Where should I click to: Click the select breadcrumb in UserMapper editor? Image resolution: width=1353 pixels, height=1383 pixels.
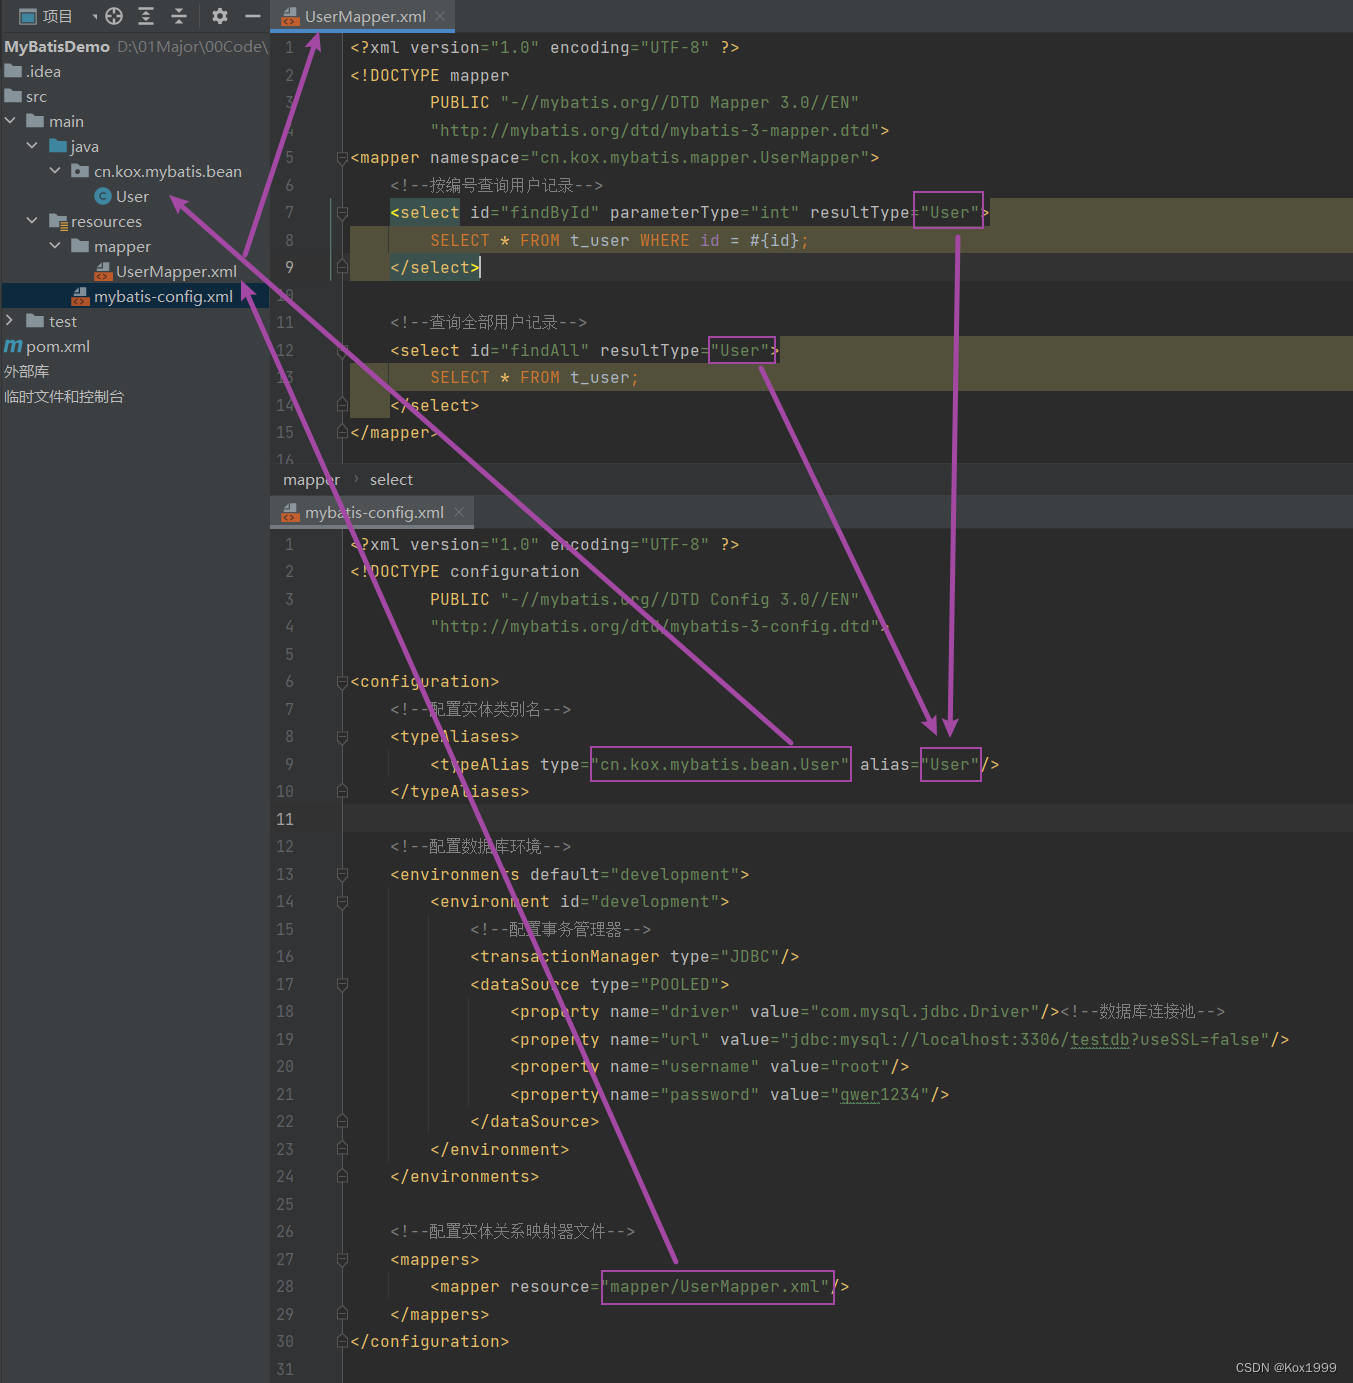tap(391, 480)
